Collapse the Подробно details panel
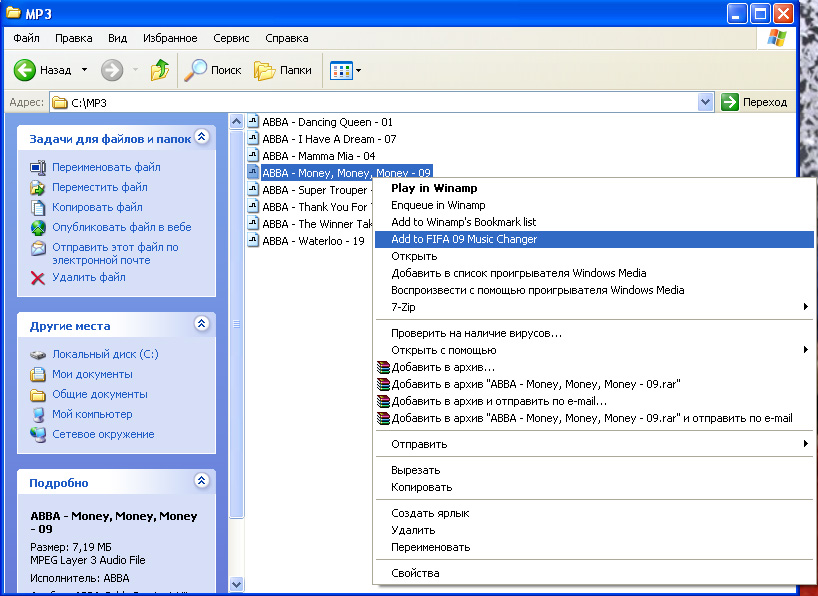This screenshot has width=818, height=596. coord(202,480)
